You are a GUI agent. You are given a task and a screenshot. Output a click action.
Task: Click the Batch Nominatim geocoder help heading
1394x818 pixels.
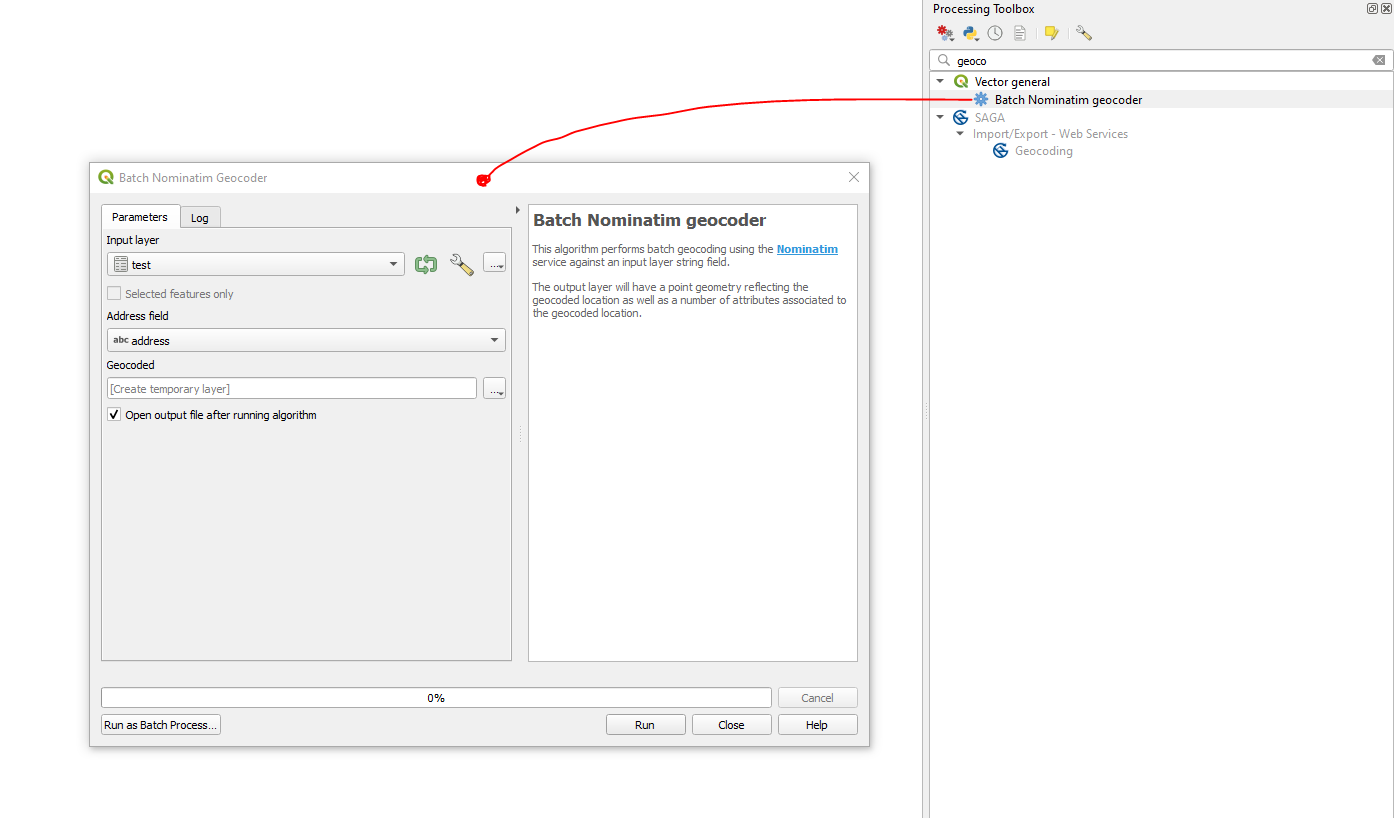tap(649, 220)
